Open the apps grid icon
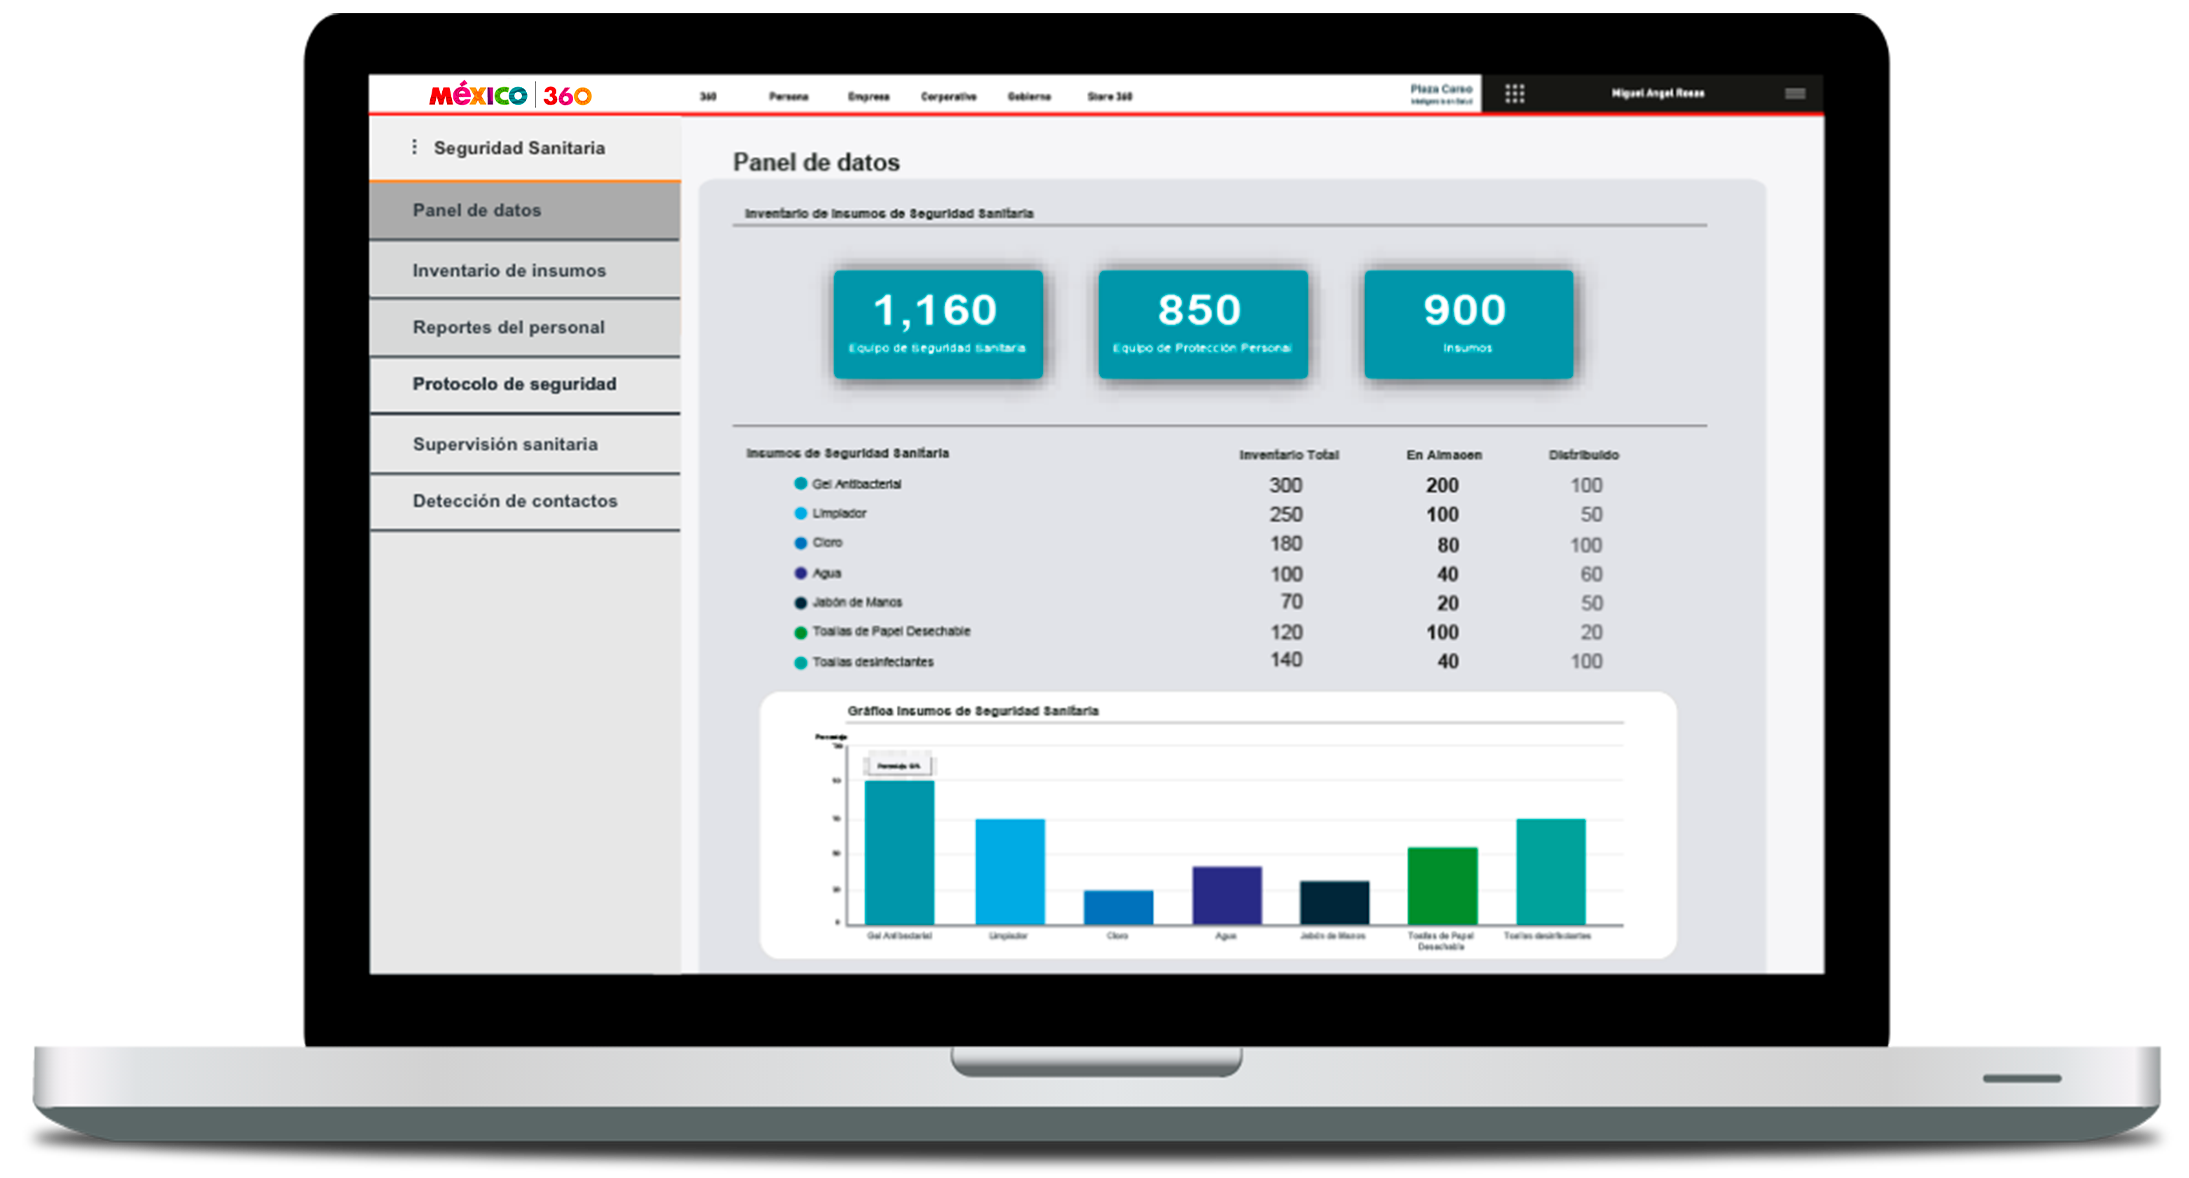The image size is (2189, 1178). point(1514,94)
